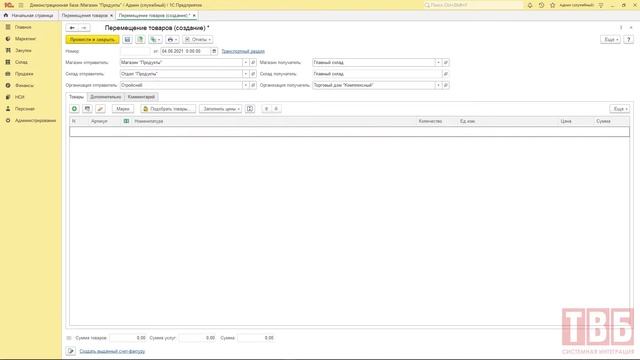The image size is (640, 360).
Task: Click the Номер input field
Action: (135, 51)
